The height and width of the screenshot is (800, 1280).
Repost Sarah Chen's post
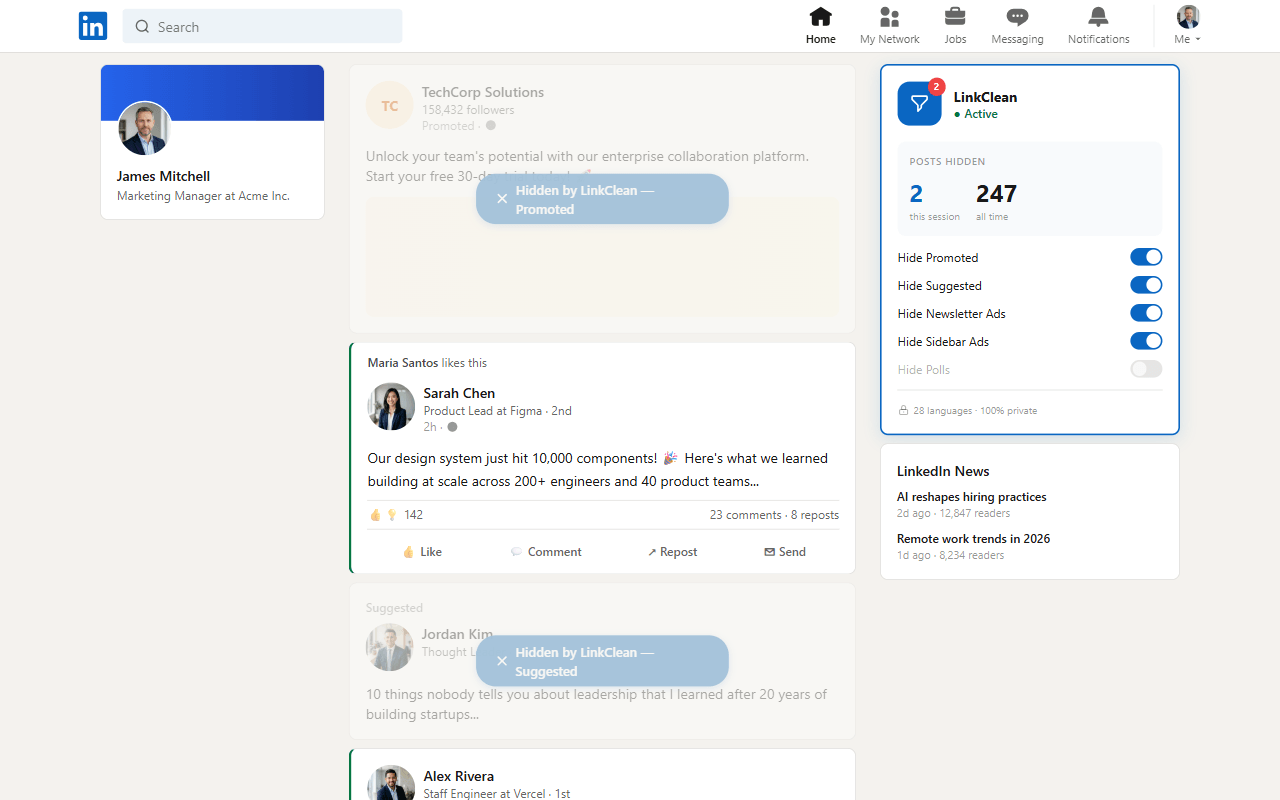(x=672, y=552)
